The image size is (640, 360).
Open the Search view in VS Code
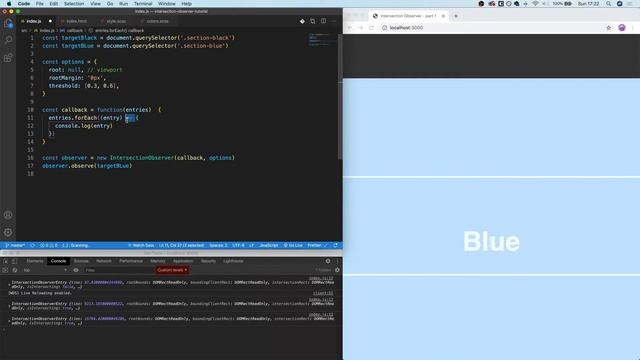coord(8,40)
